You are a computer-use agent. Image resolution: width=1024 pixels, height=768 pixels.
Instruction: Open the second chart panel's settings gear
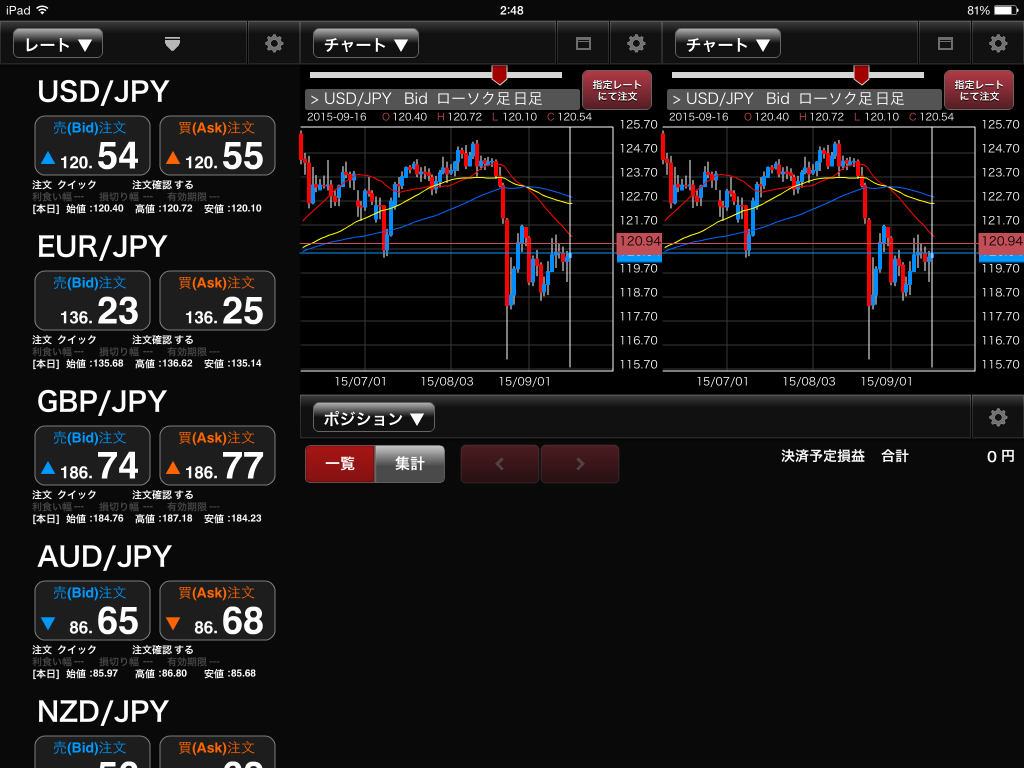(998, 44)
